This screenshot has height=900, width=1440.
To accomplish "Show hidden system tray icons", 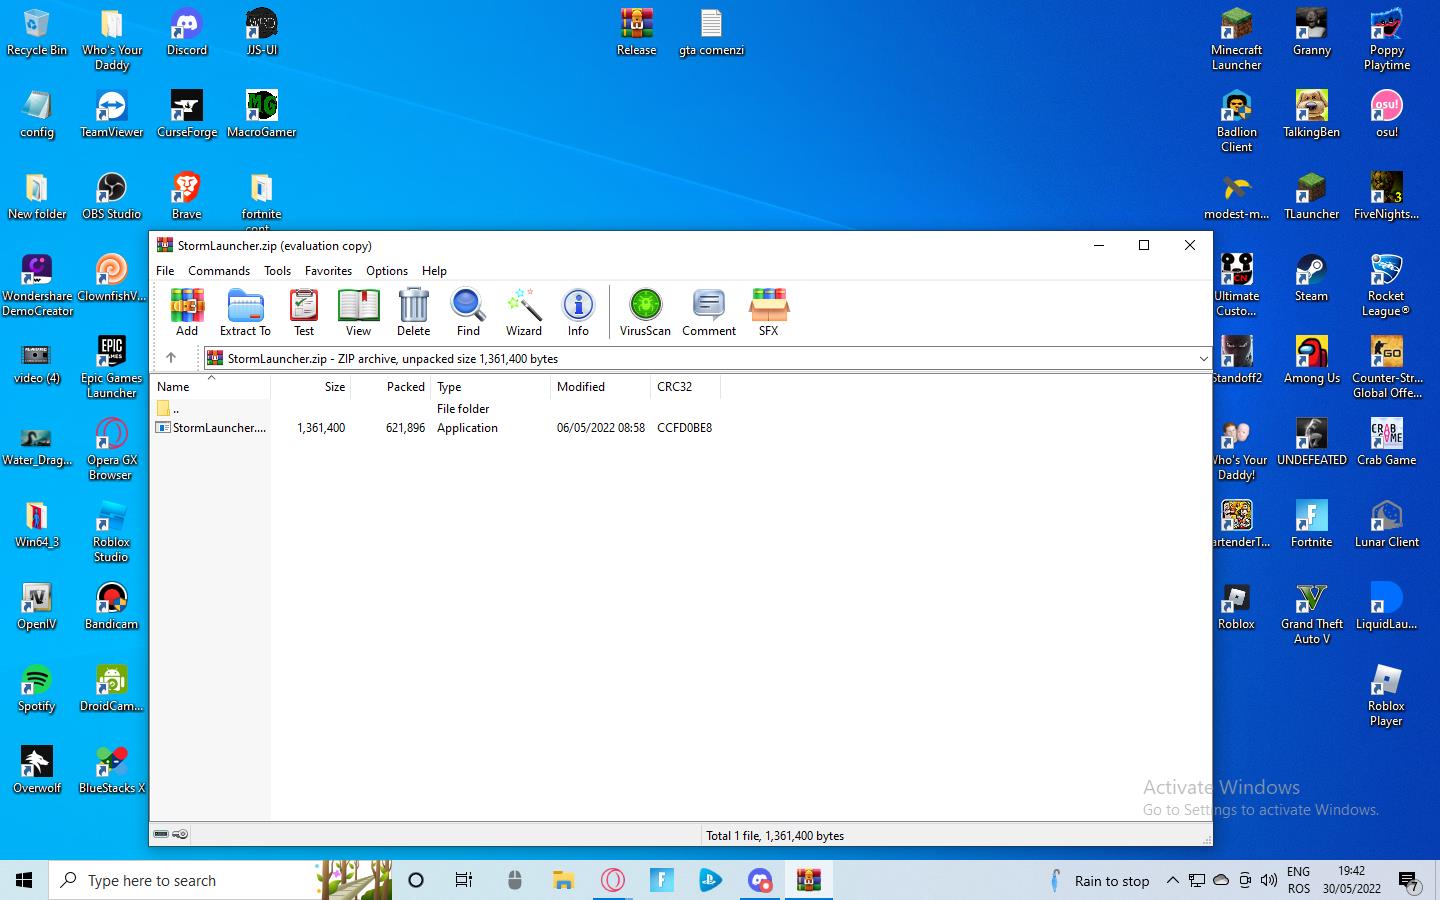I will [x=1172, y=881].
